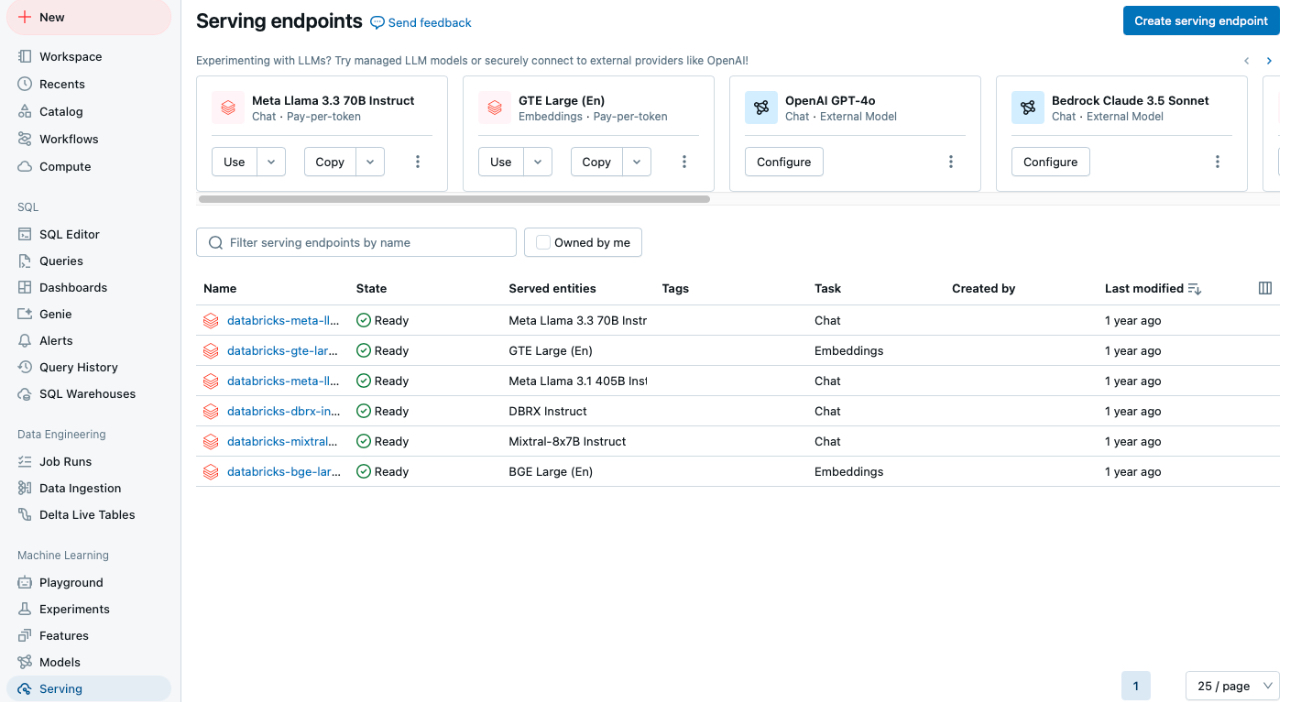This screenshot has width=1290, height=702.
Task: Click the Workspace sidebar icon
Action: [25, 57]
